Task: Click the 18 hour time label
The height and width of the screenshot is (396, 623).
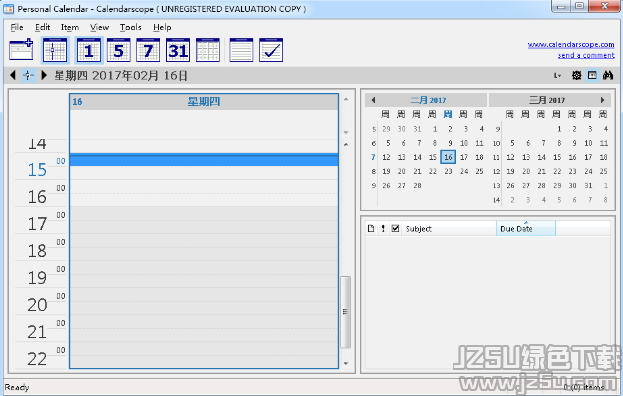Action: click(37, 251)
